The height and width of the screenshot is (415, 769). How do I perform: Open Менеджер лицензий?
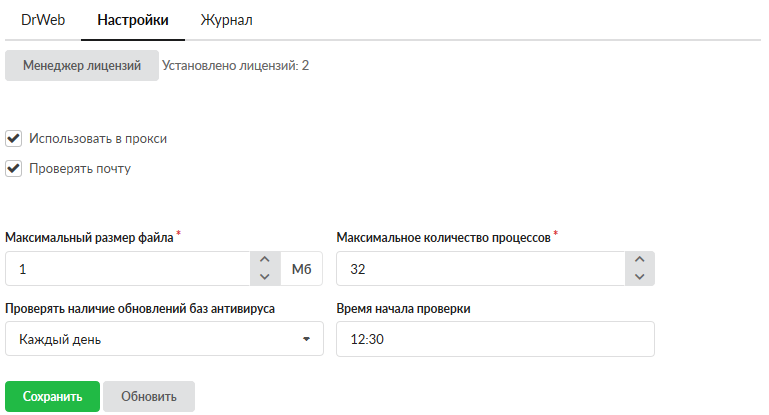coord(82,66)
